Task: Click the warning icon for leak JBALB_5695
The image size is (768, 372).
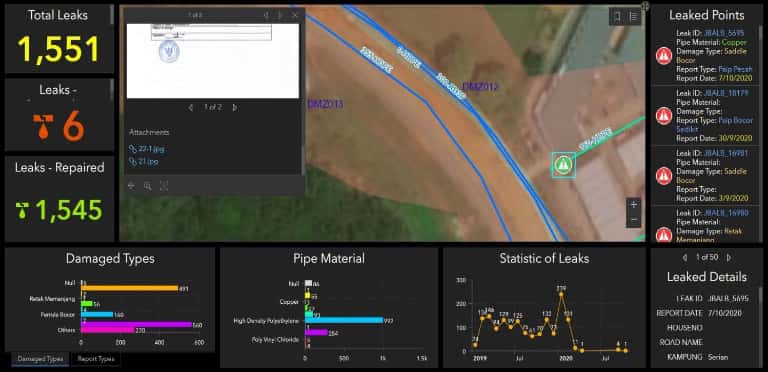Action: [x=664, y=56]
